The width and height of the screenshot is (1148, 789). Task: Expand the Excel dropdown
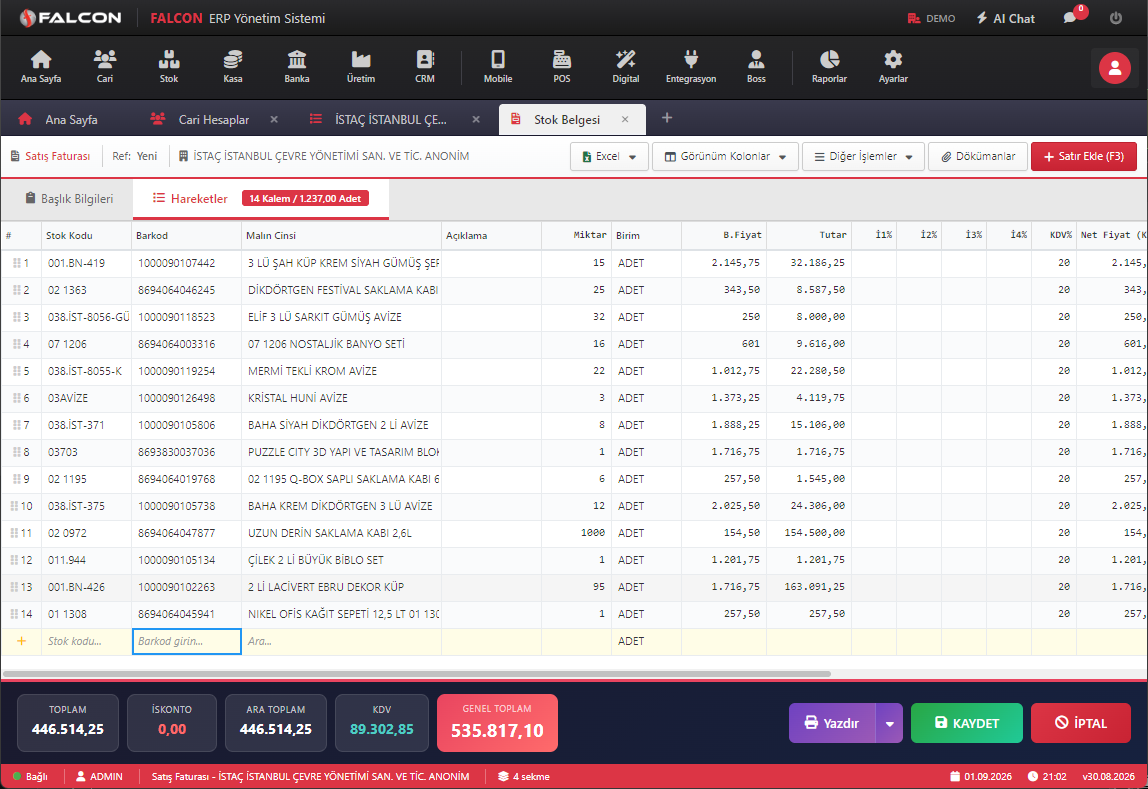(x=609, y=157)
